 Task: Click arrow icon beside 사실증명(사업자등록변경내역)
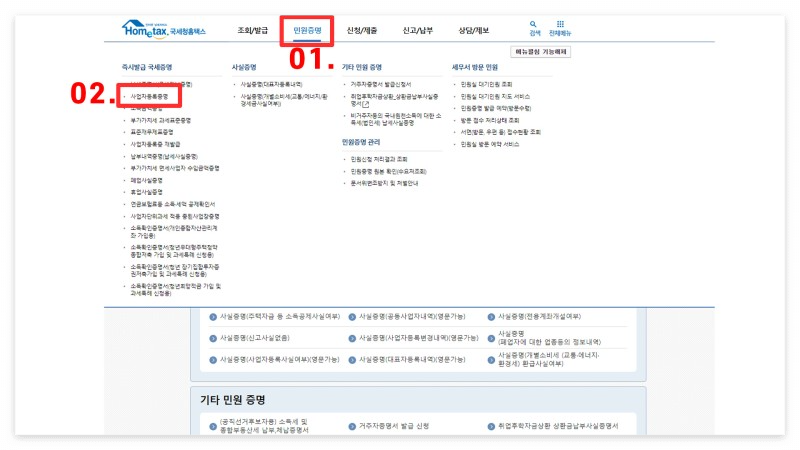[x=352, y=338]
